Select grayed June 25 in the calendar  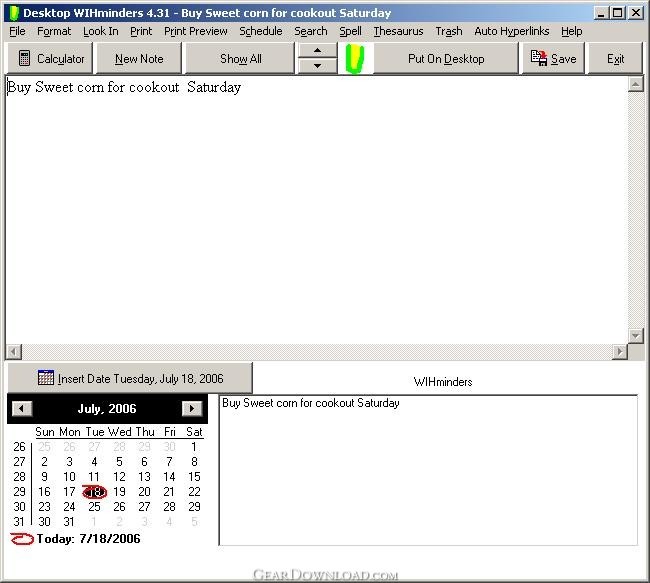click(44, 447)
